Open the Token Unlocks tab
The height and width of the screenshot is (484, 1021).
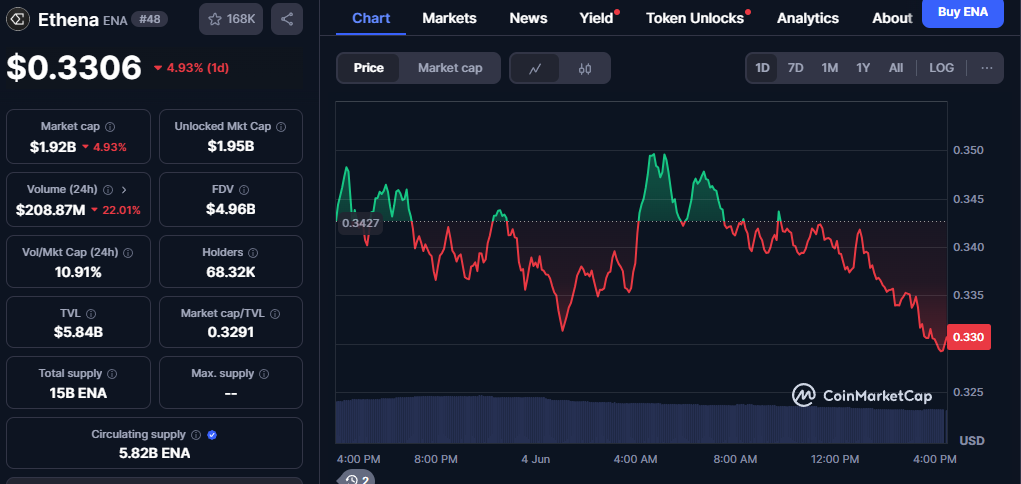tap(695, 18)
